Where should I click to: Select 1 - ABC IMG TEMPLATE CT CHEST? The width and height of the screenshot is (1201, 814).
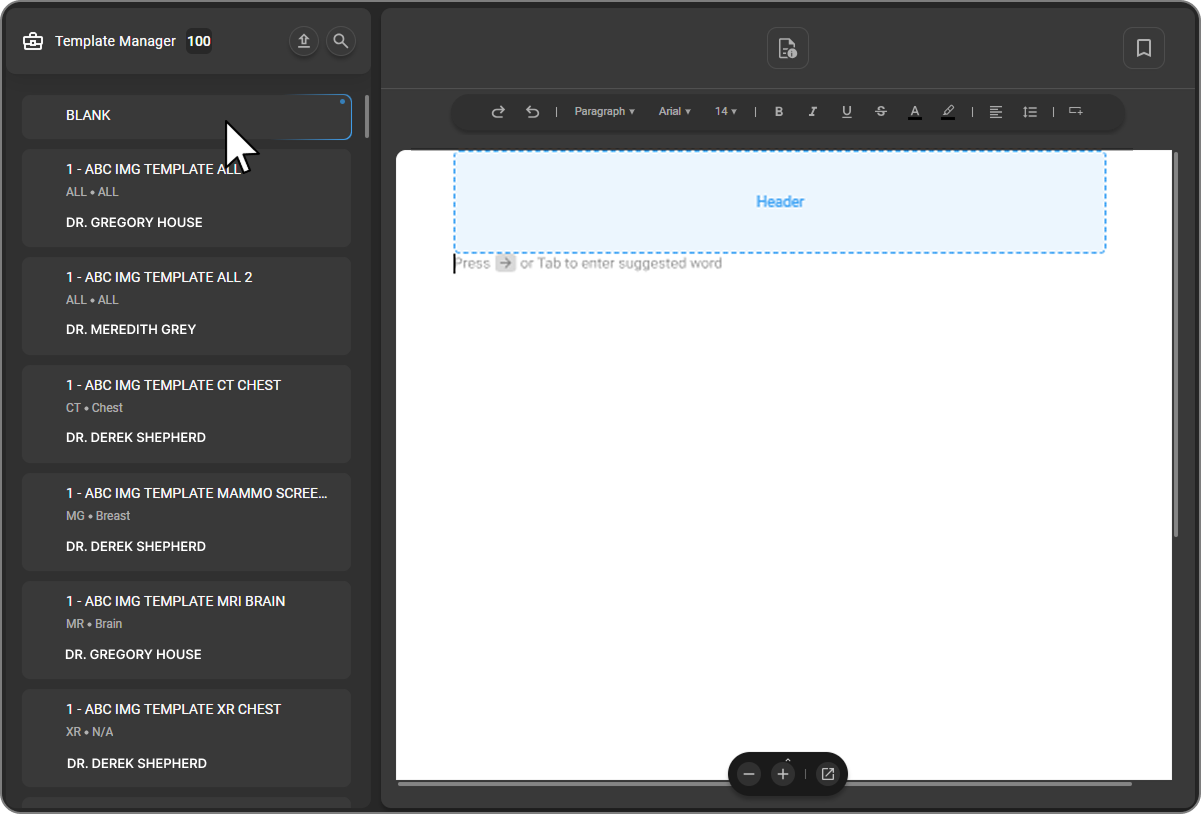click(x=187, y=414)
